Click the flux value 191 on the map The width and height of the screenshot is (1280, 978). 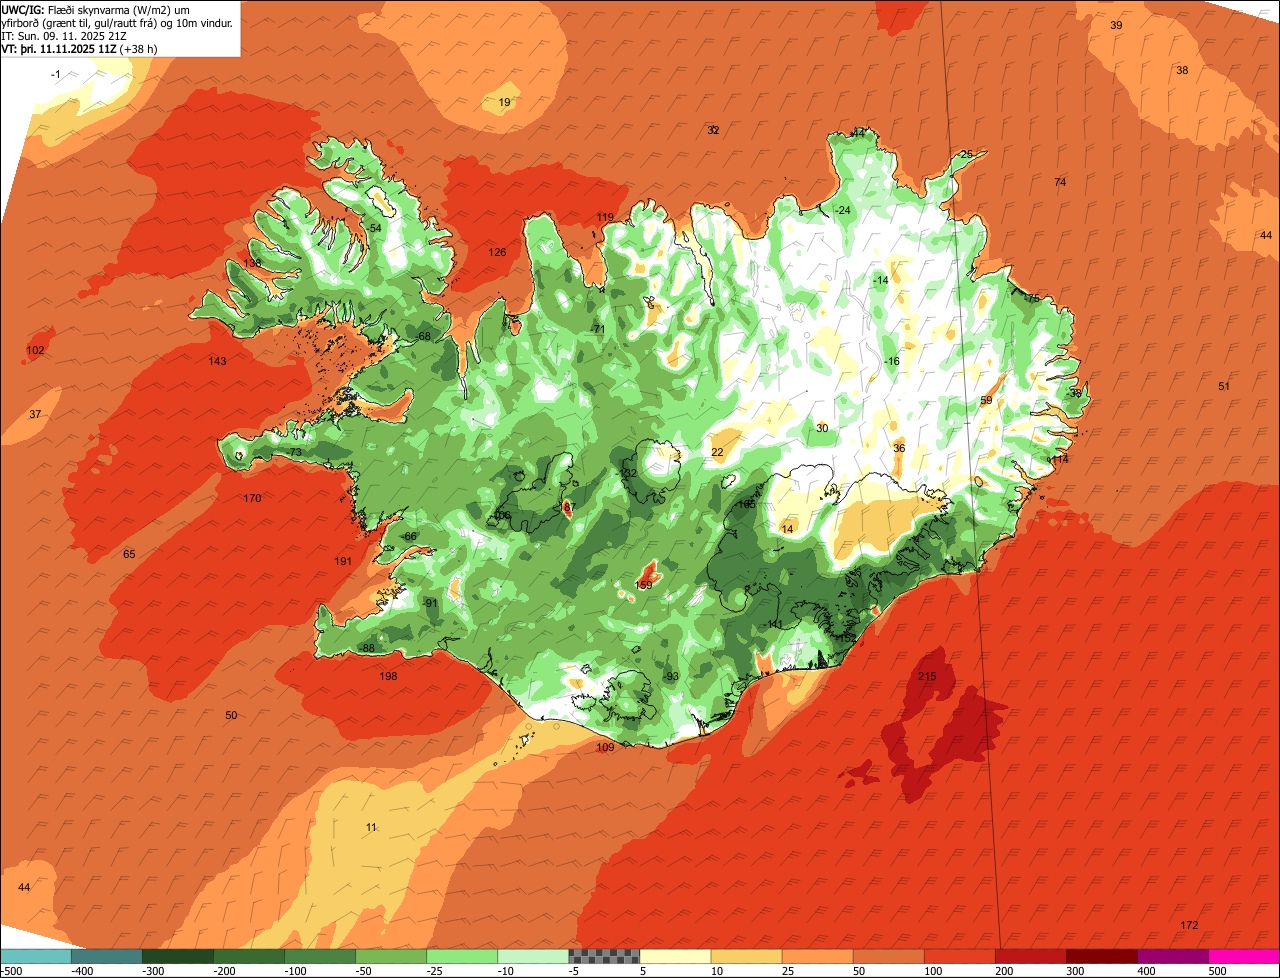[343, 561]
